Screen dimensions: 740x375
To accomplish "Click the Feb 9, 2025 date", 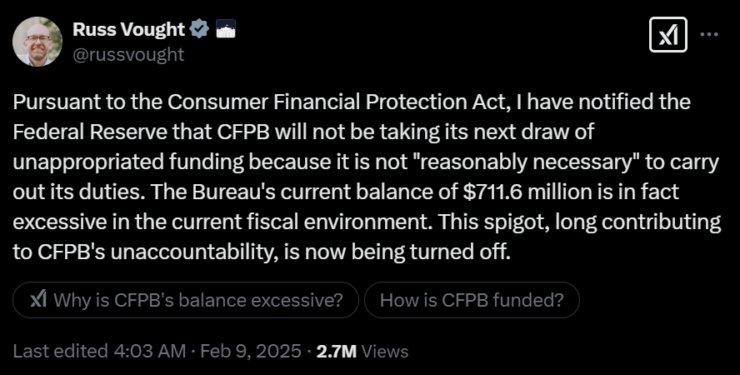I will point(251,351).
